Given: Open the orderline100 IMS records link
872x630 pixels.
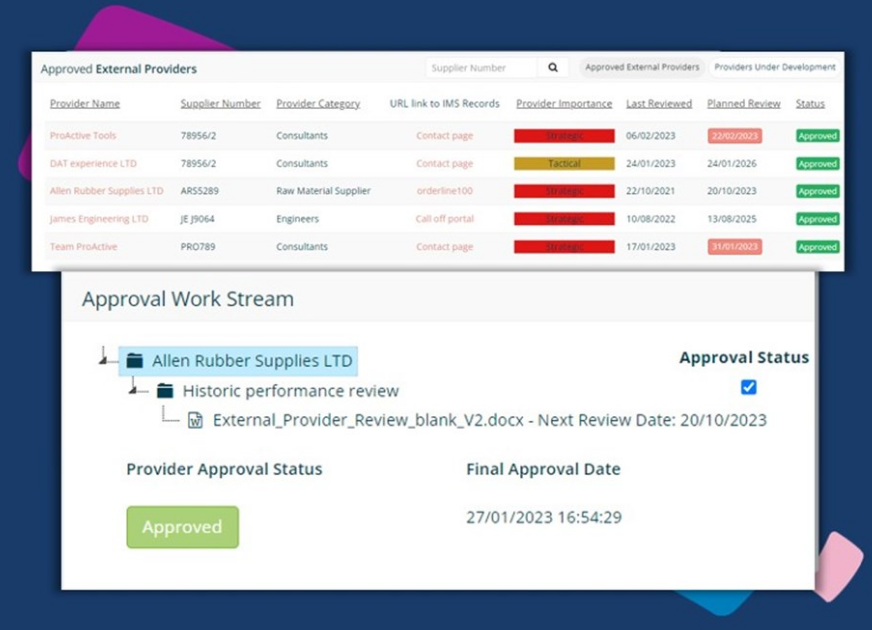Looking at the screenshot, I should (x=444, y=191).
